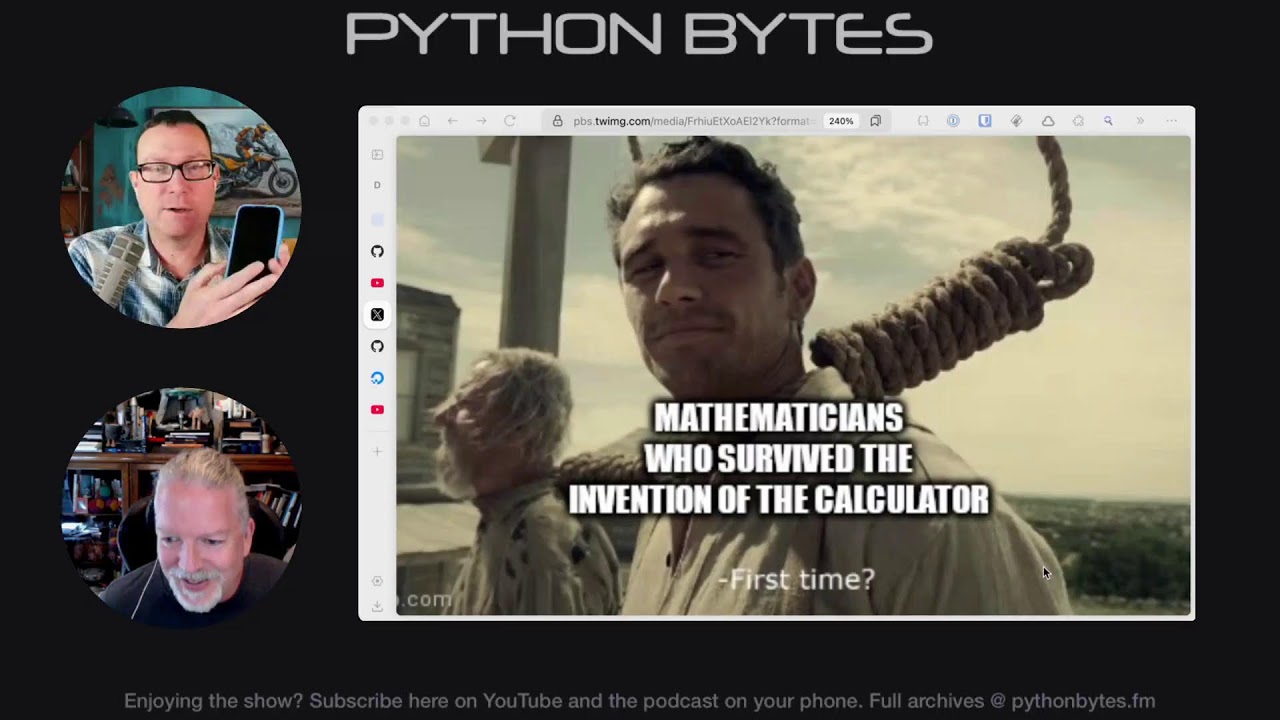The width and height of the screenshot is (1280, 720).
Task: Toggle the sidebar panel icon at top
Action: point(377,155)
